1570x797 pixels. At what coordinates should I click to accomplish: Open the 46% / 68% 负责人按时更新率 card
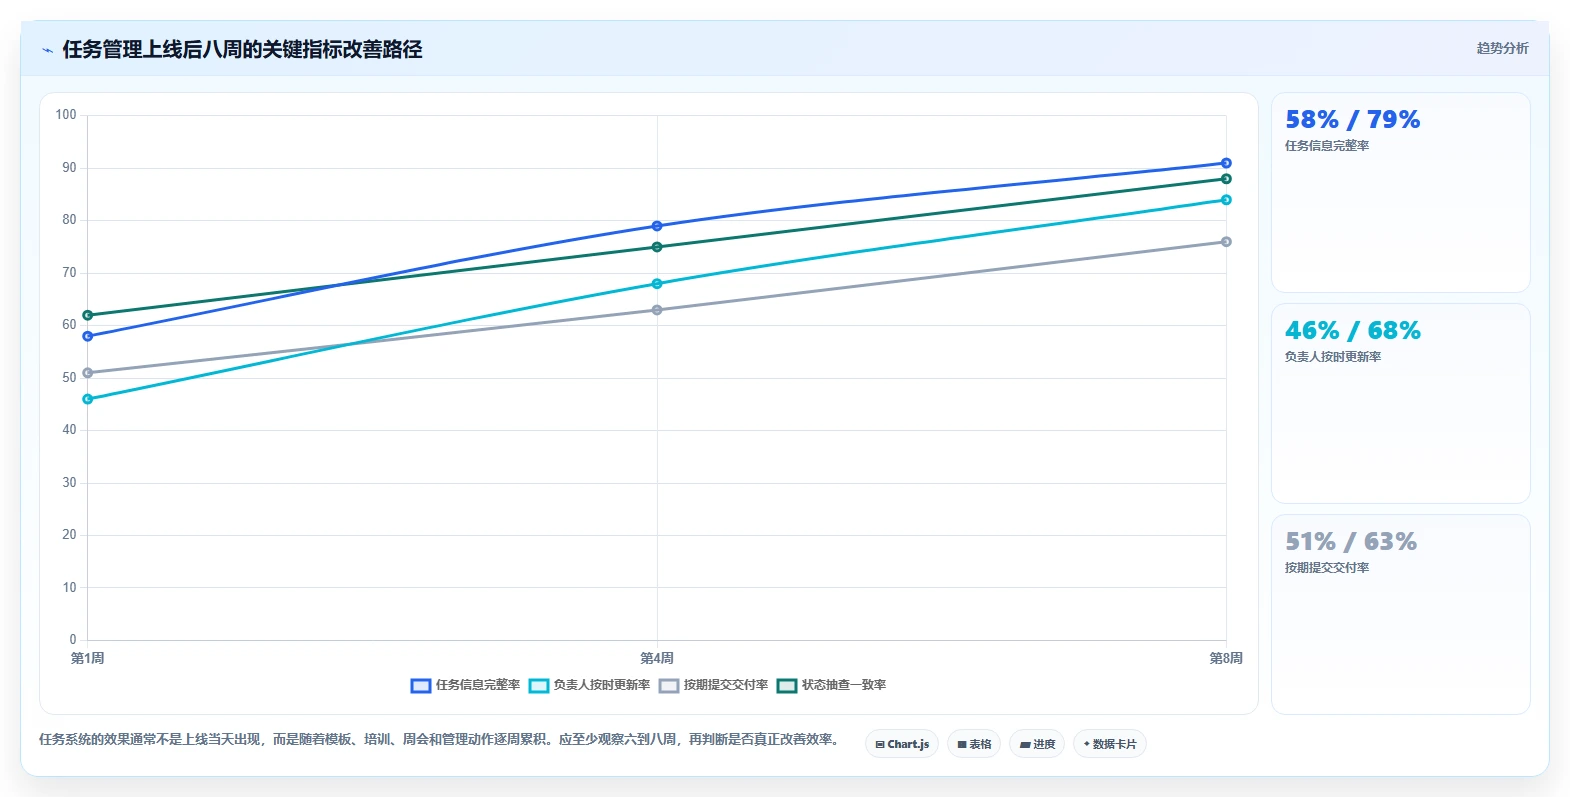(x=1401, y=404)
